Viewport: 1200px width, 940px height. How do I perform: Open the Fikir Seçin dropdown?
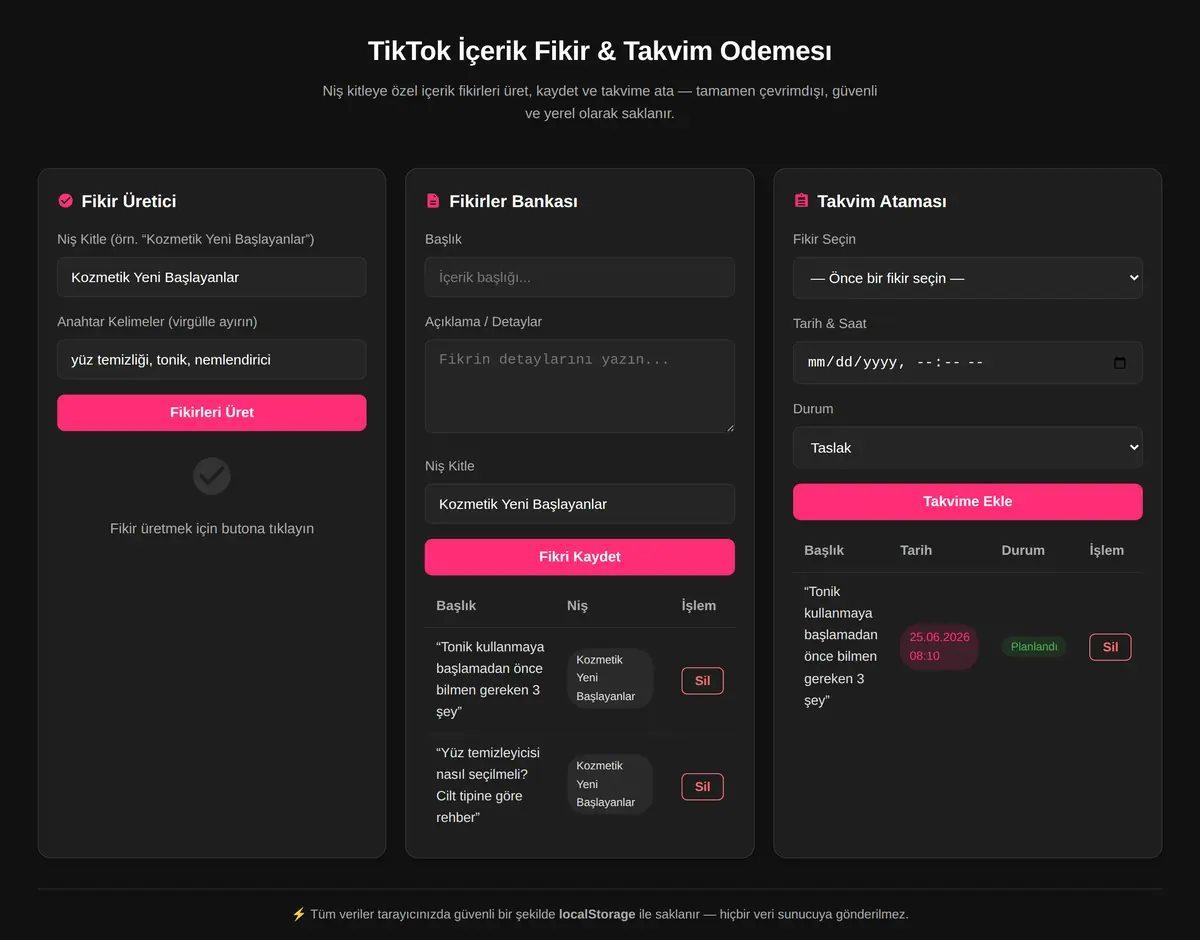[x=968, y=278]
